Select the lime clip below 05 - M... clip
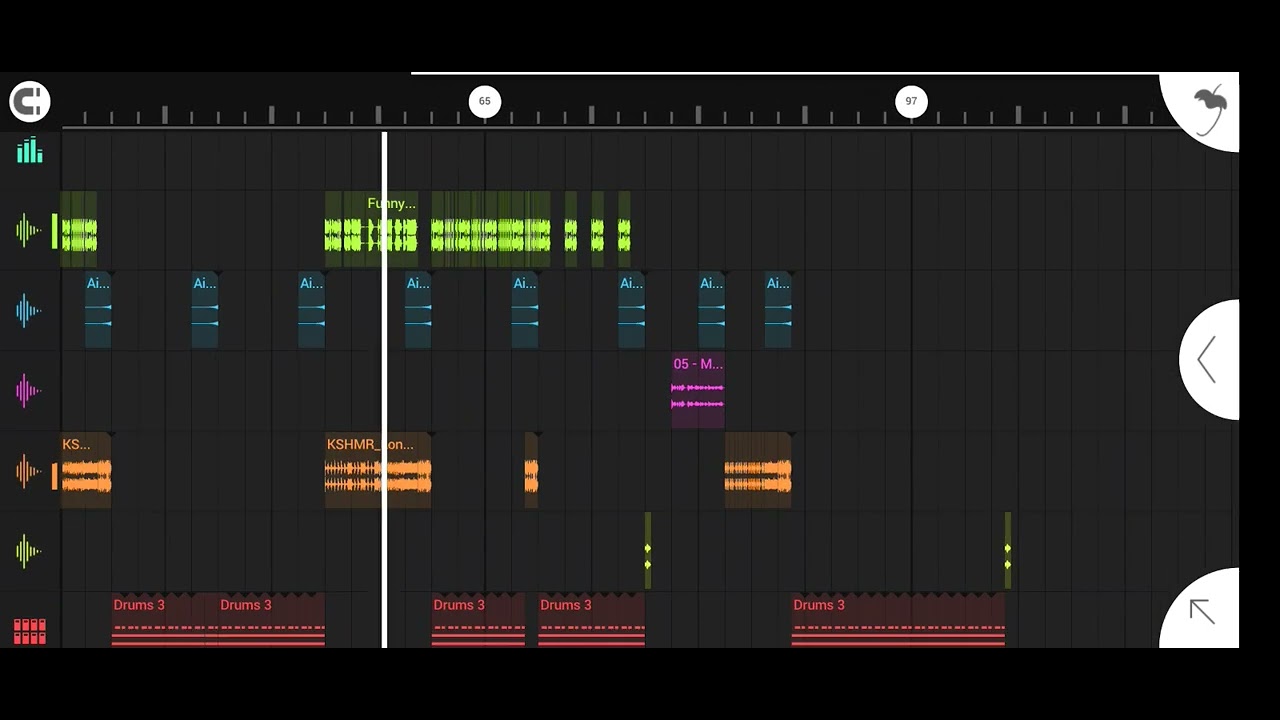This screenshot has width=1280, height=720. (648, 551)
